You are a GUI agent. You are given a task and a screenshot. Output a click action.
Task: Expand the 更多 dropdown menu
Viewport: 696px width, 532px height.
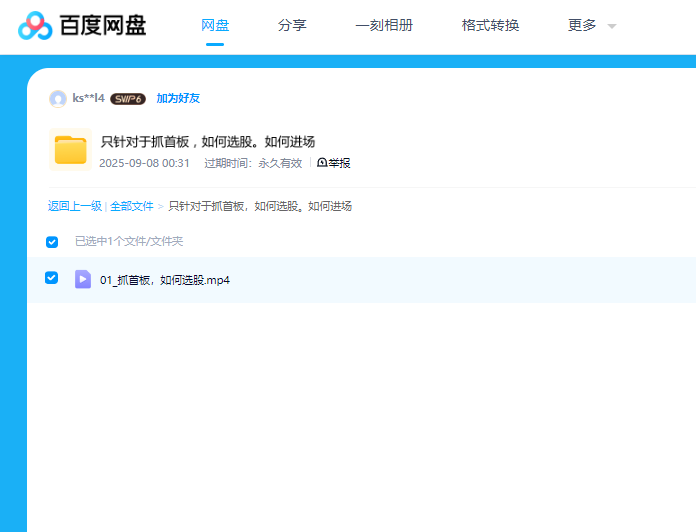[x=592, y=26]
